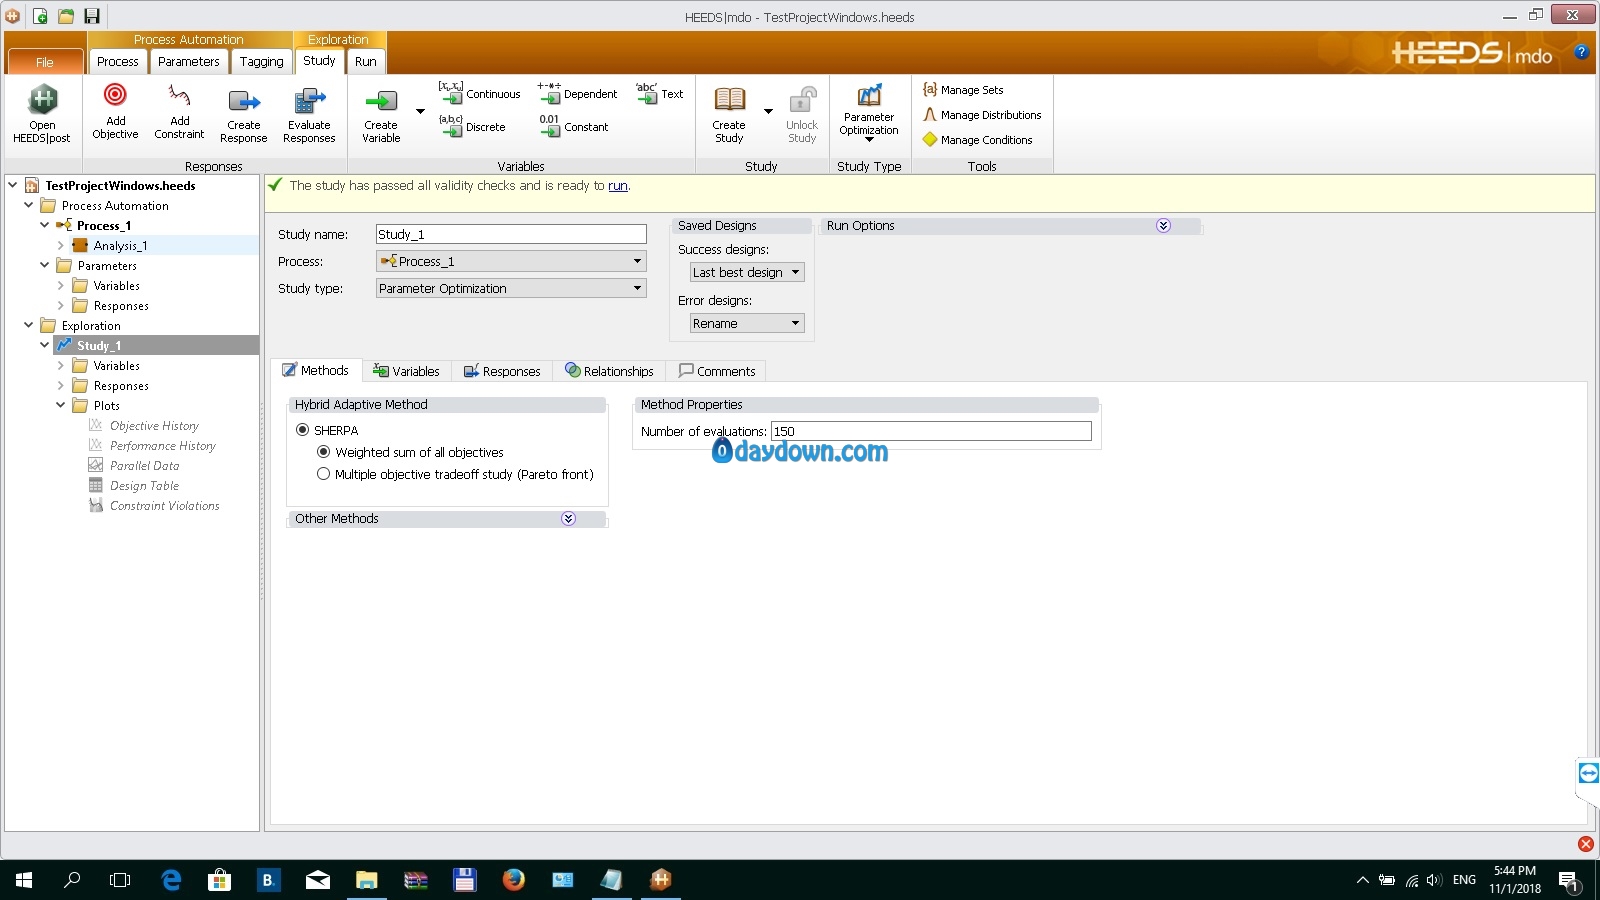Collapse the Study_1 tree node
The width and height of the screenshot is (1600, 900).
45,345
